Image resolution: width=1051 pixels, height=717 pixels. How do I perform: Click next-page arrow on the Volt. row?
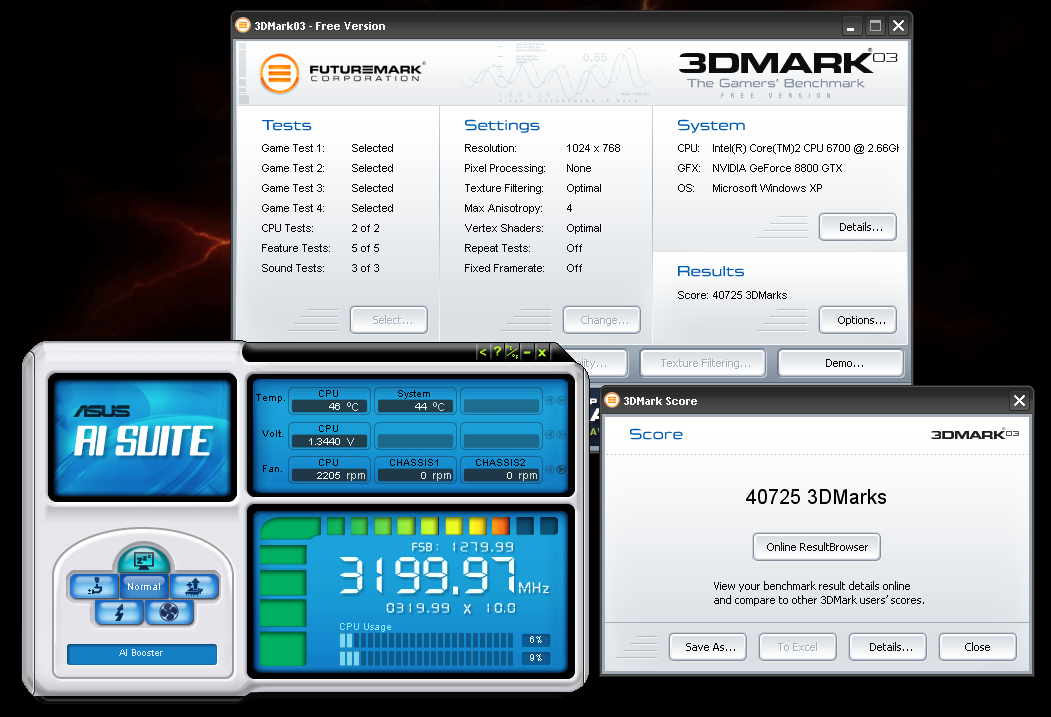561,435
